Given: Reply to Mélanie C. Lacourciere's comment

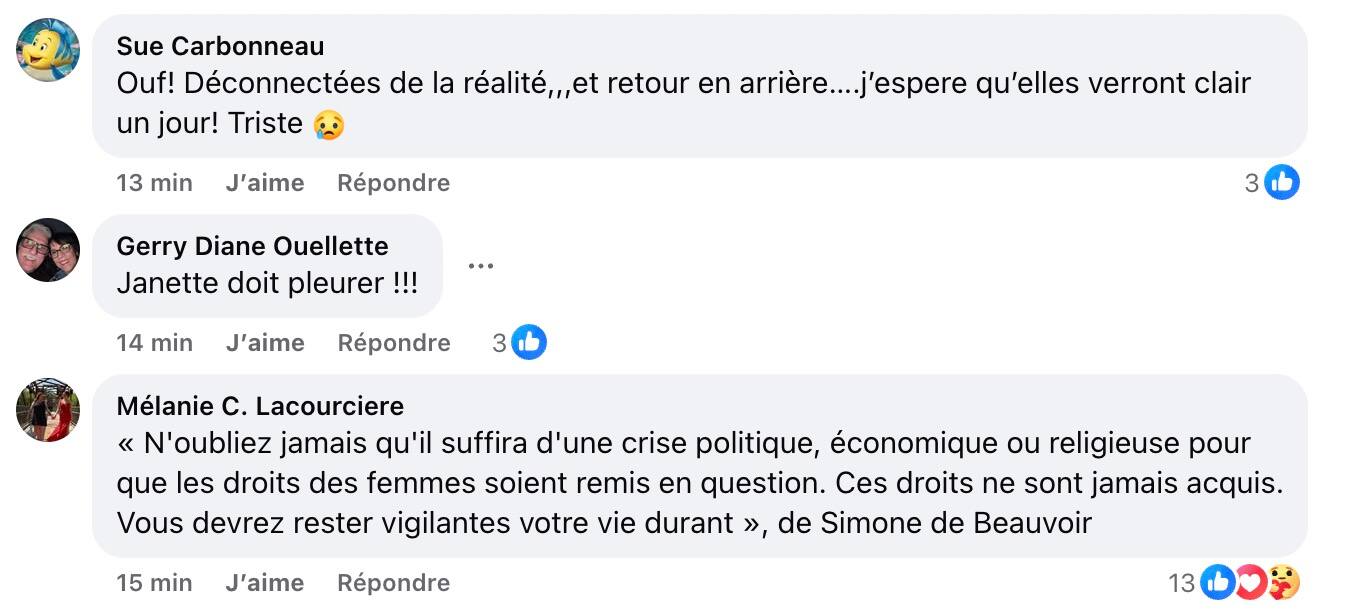Looking at the screenshot, I should tap(393, 583).
